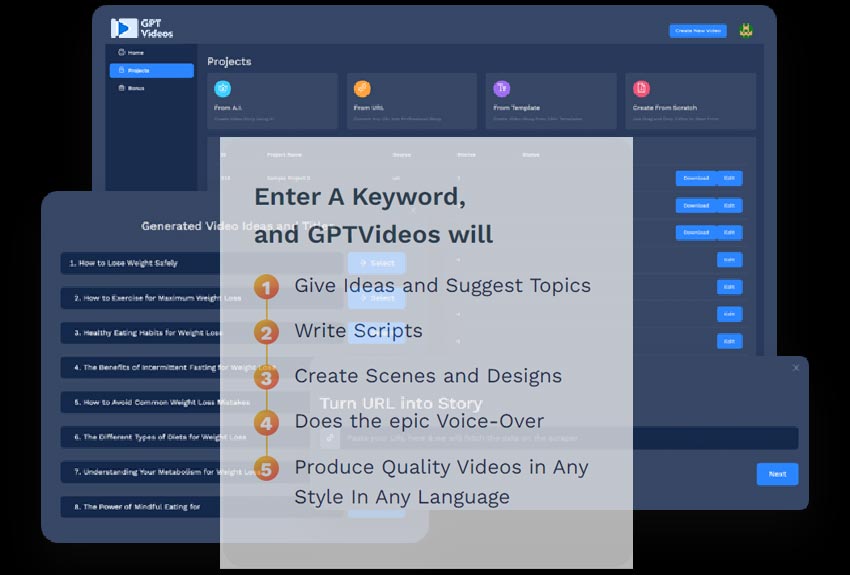850x575 pixels.
Task: Click Select next to 'How to Exercise for Maximum'
Action: 377,298
